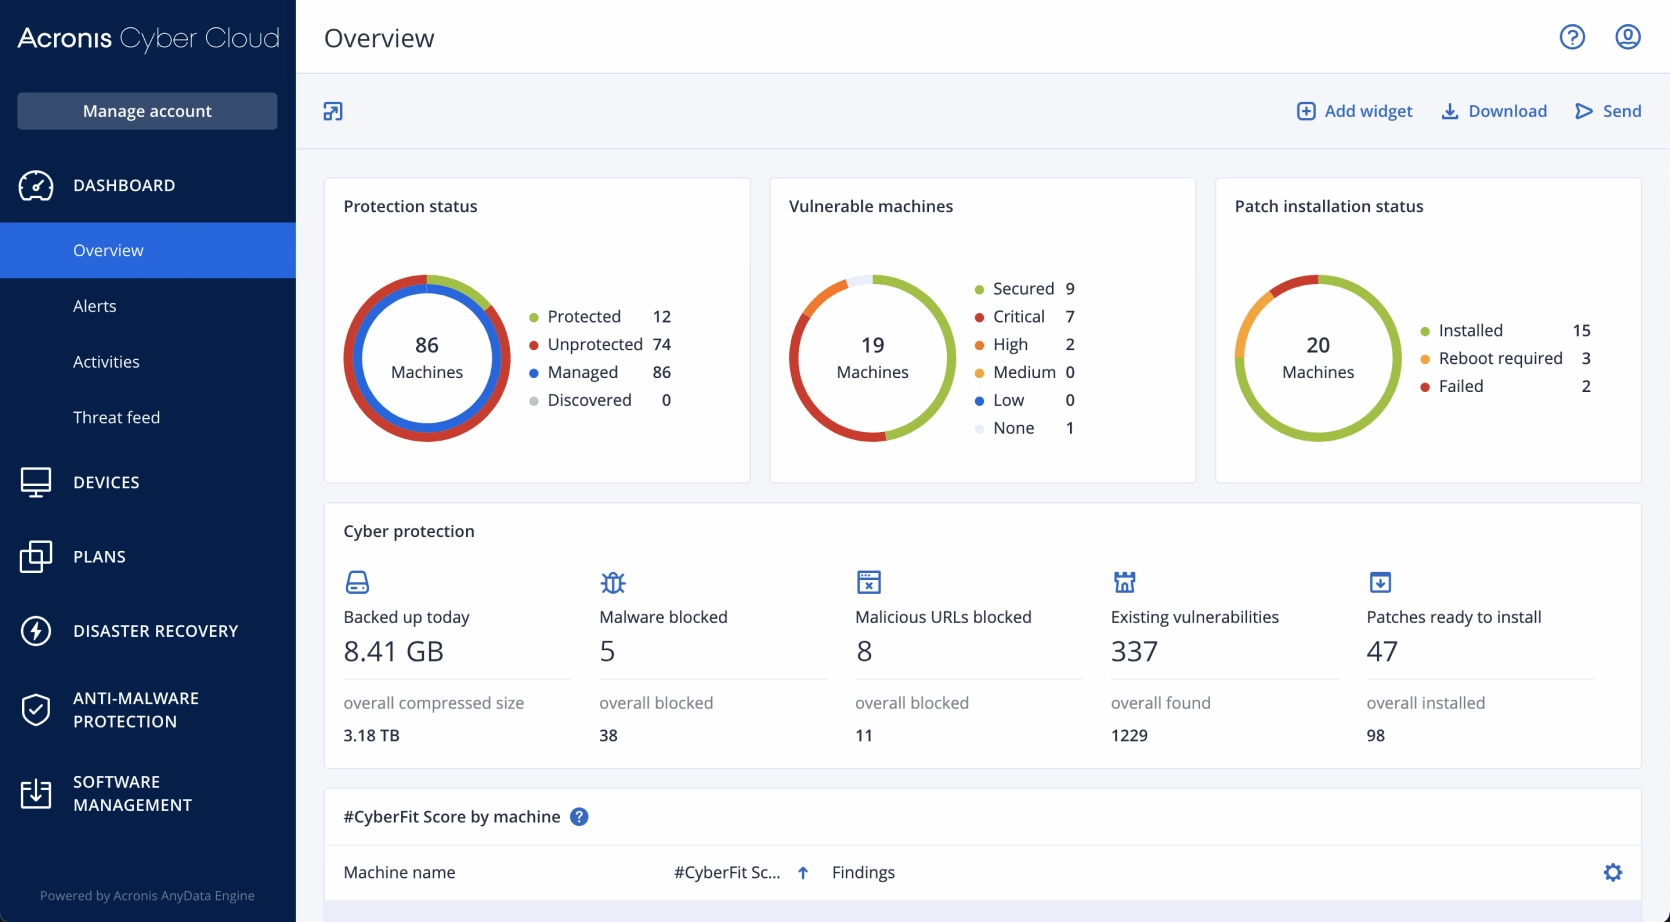The image size is (1670, 922).
Task: Expand Anti-Malware Protection menu
Action: (135, 710)
